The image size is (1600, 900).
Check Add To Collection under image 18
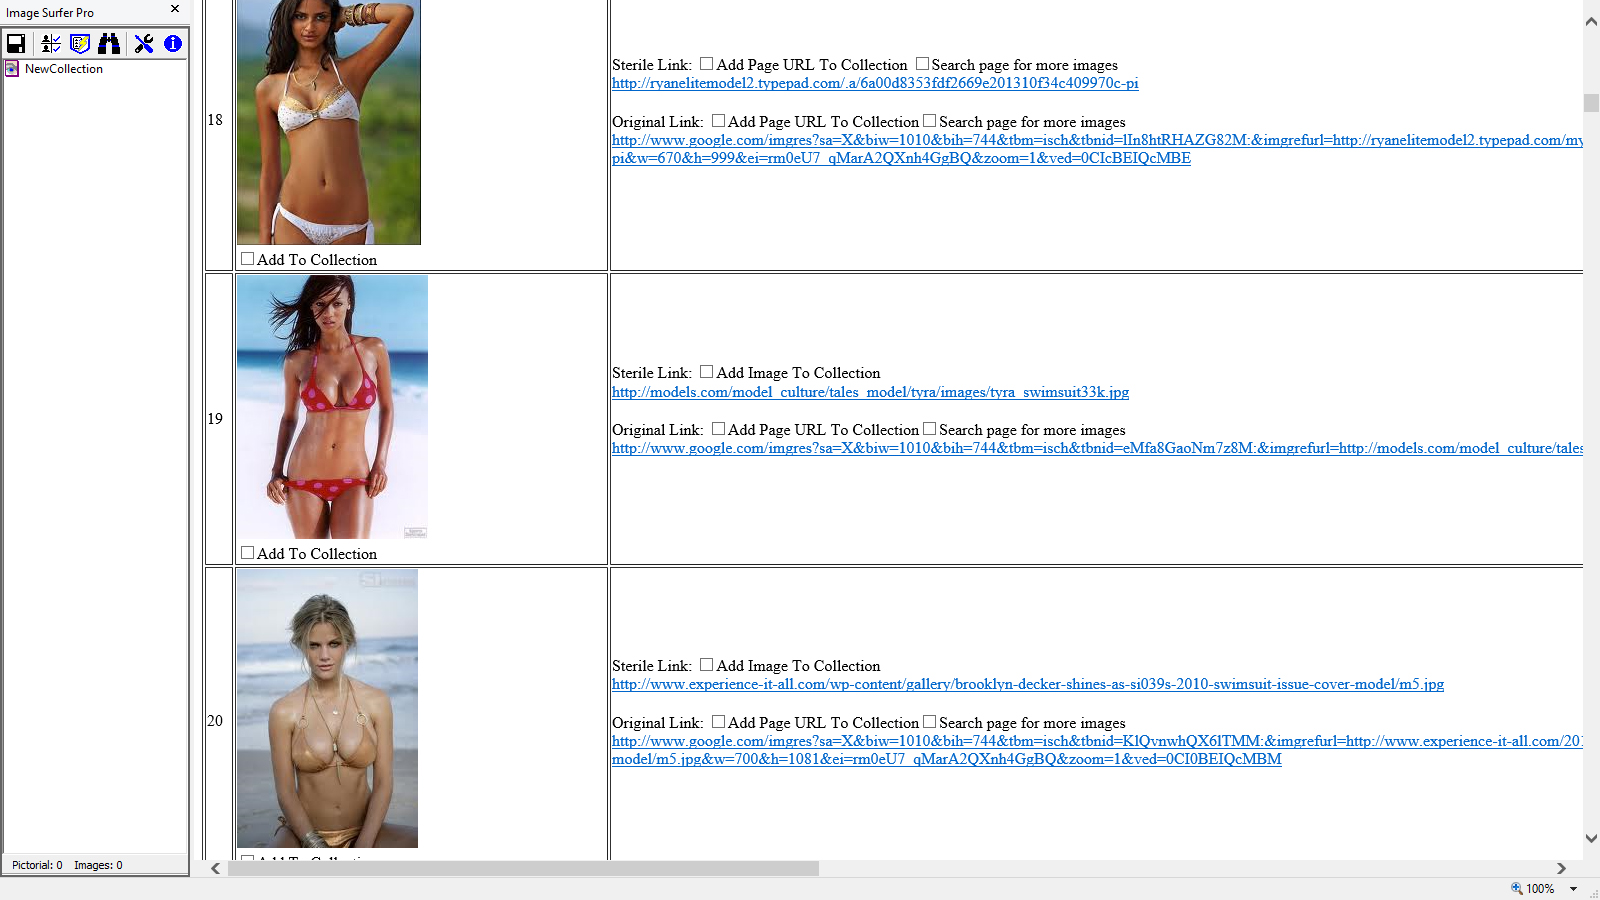point(247,259)
